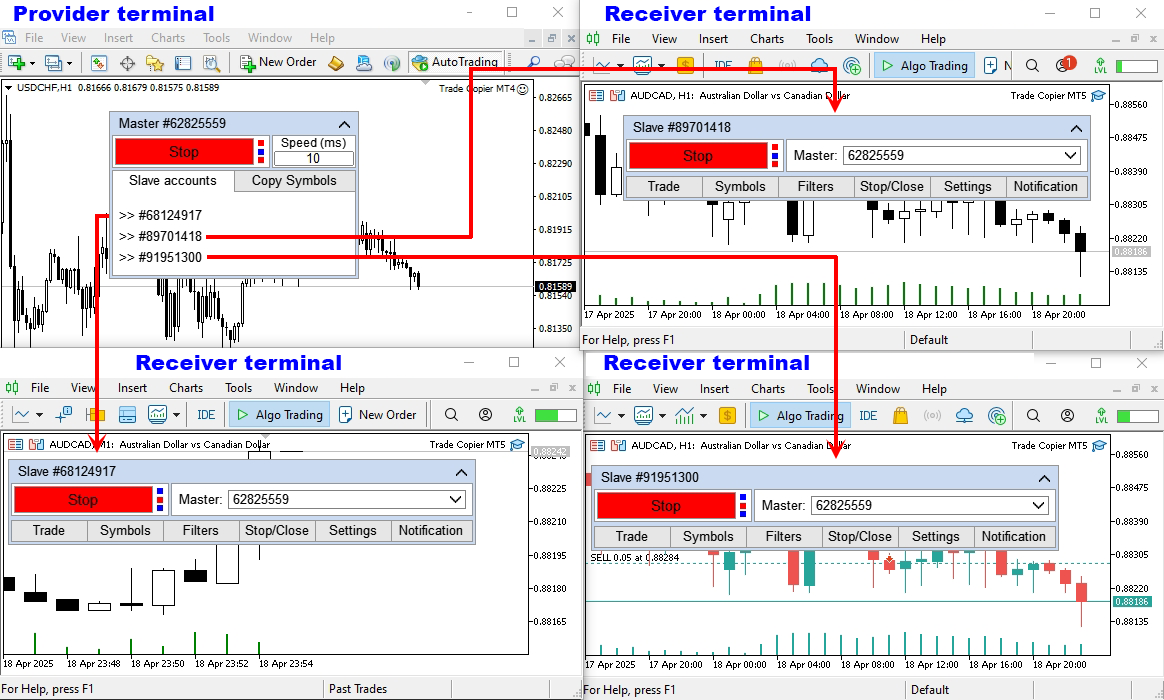The width and height of the screenshot is (1164, 700).
Task: Open IDE in the bottom-left Receiver terminal toolbar
Action: point(206,415)
